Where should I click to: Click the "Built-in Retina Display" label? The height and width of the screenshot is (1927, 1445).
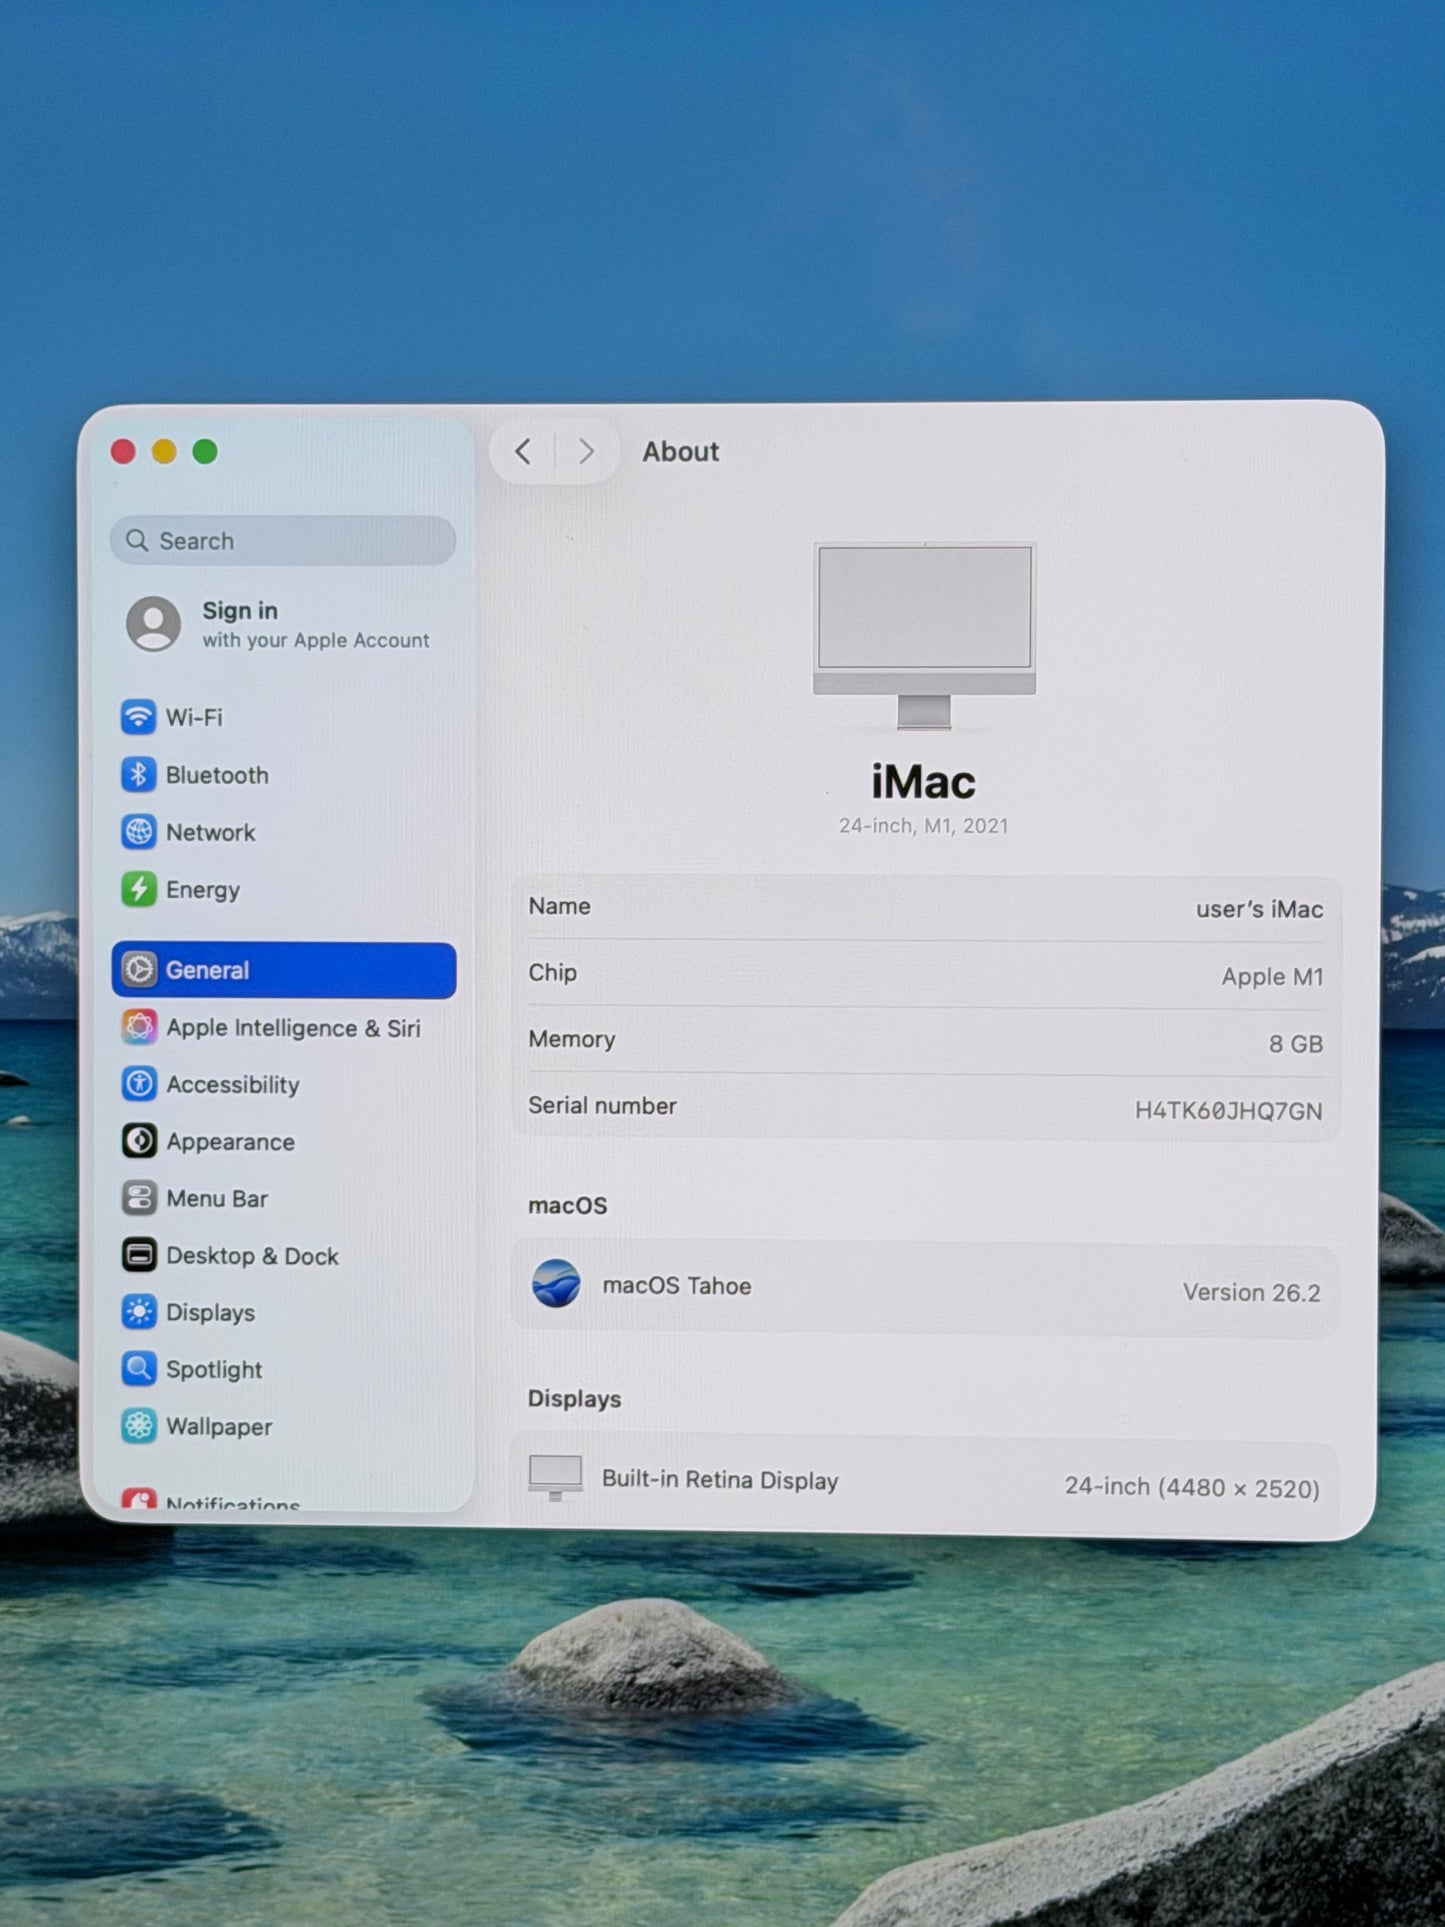click(x=720, y=1480)
